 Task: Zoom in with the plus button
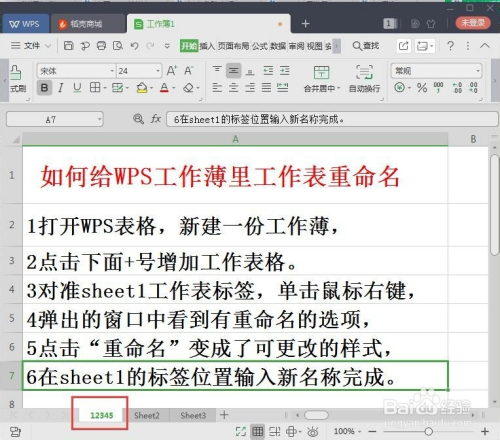(485, 432)
